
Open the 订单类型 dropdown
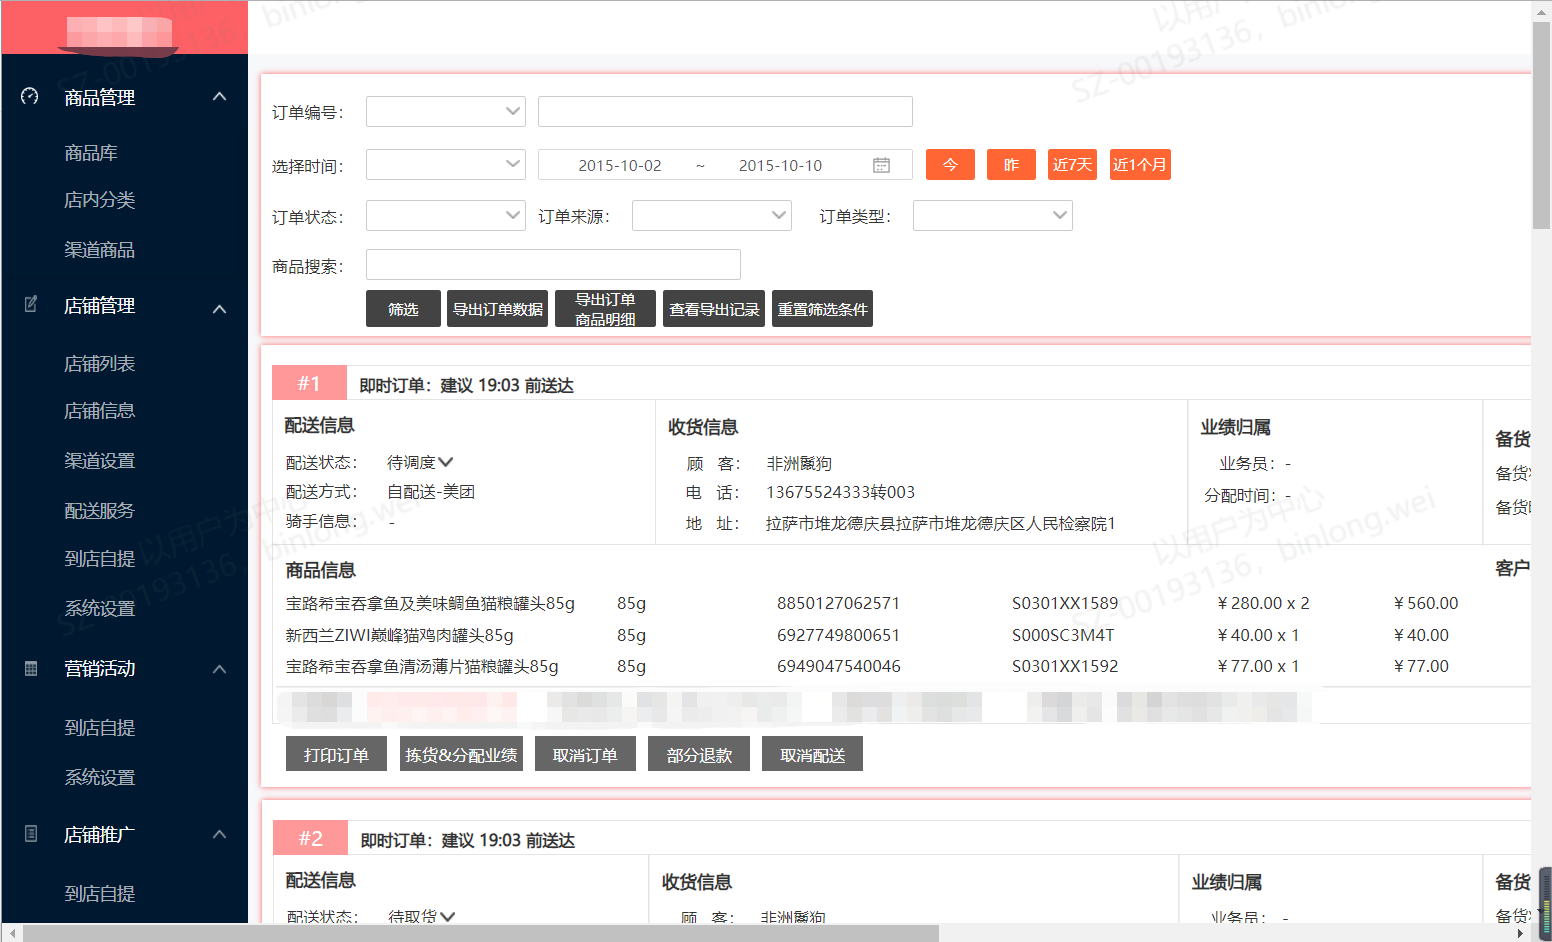pyautogui.click(x=993, y=215)
